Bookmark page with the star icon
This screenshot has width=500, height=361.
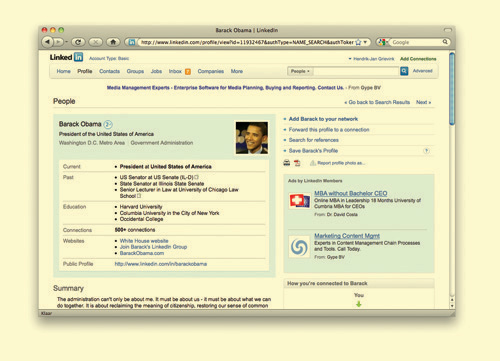(x=358, y=42)
